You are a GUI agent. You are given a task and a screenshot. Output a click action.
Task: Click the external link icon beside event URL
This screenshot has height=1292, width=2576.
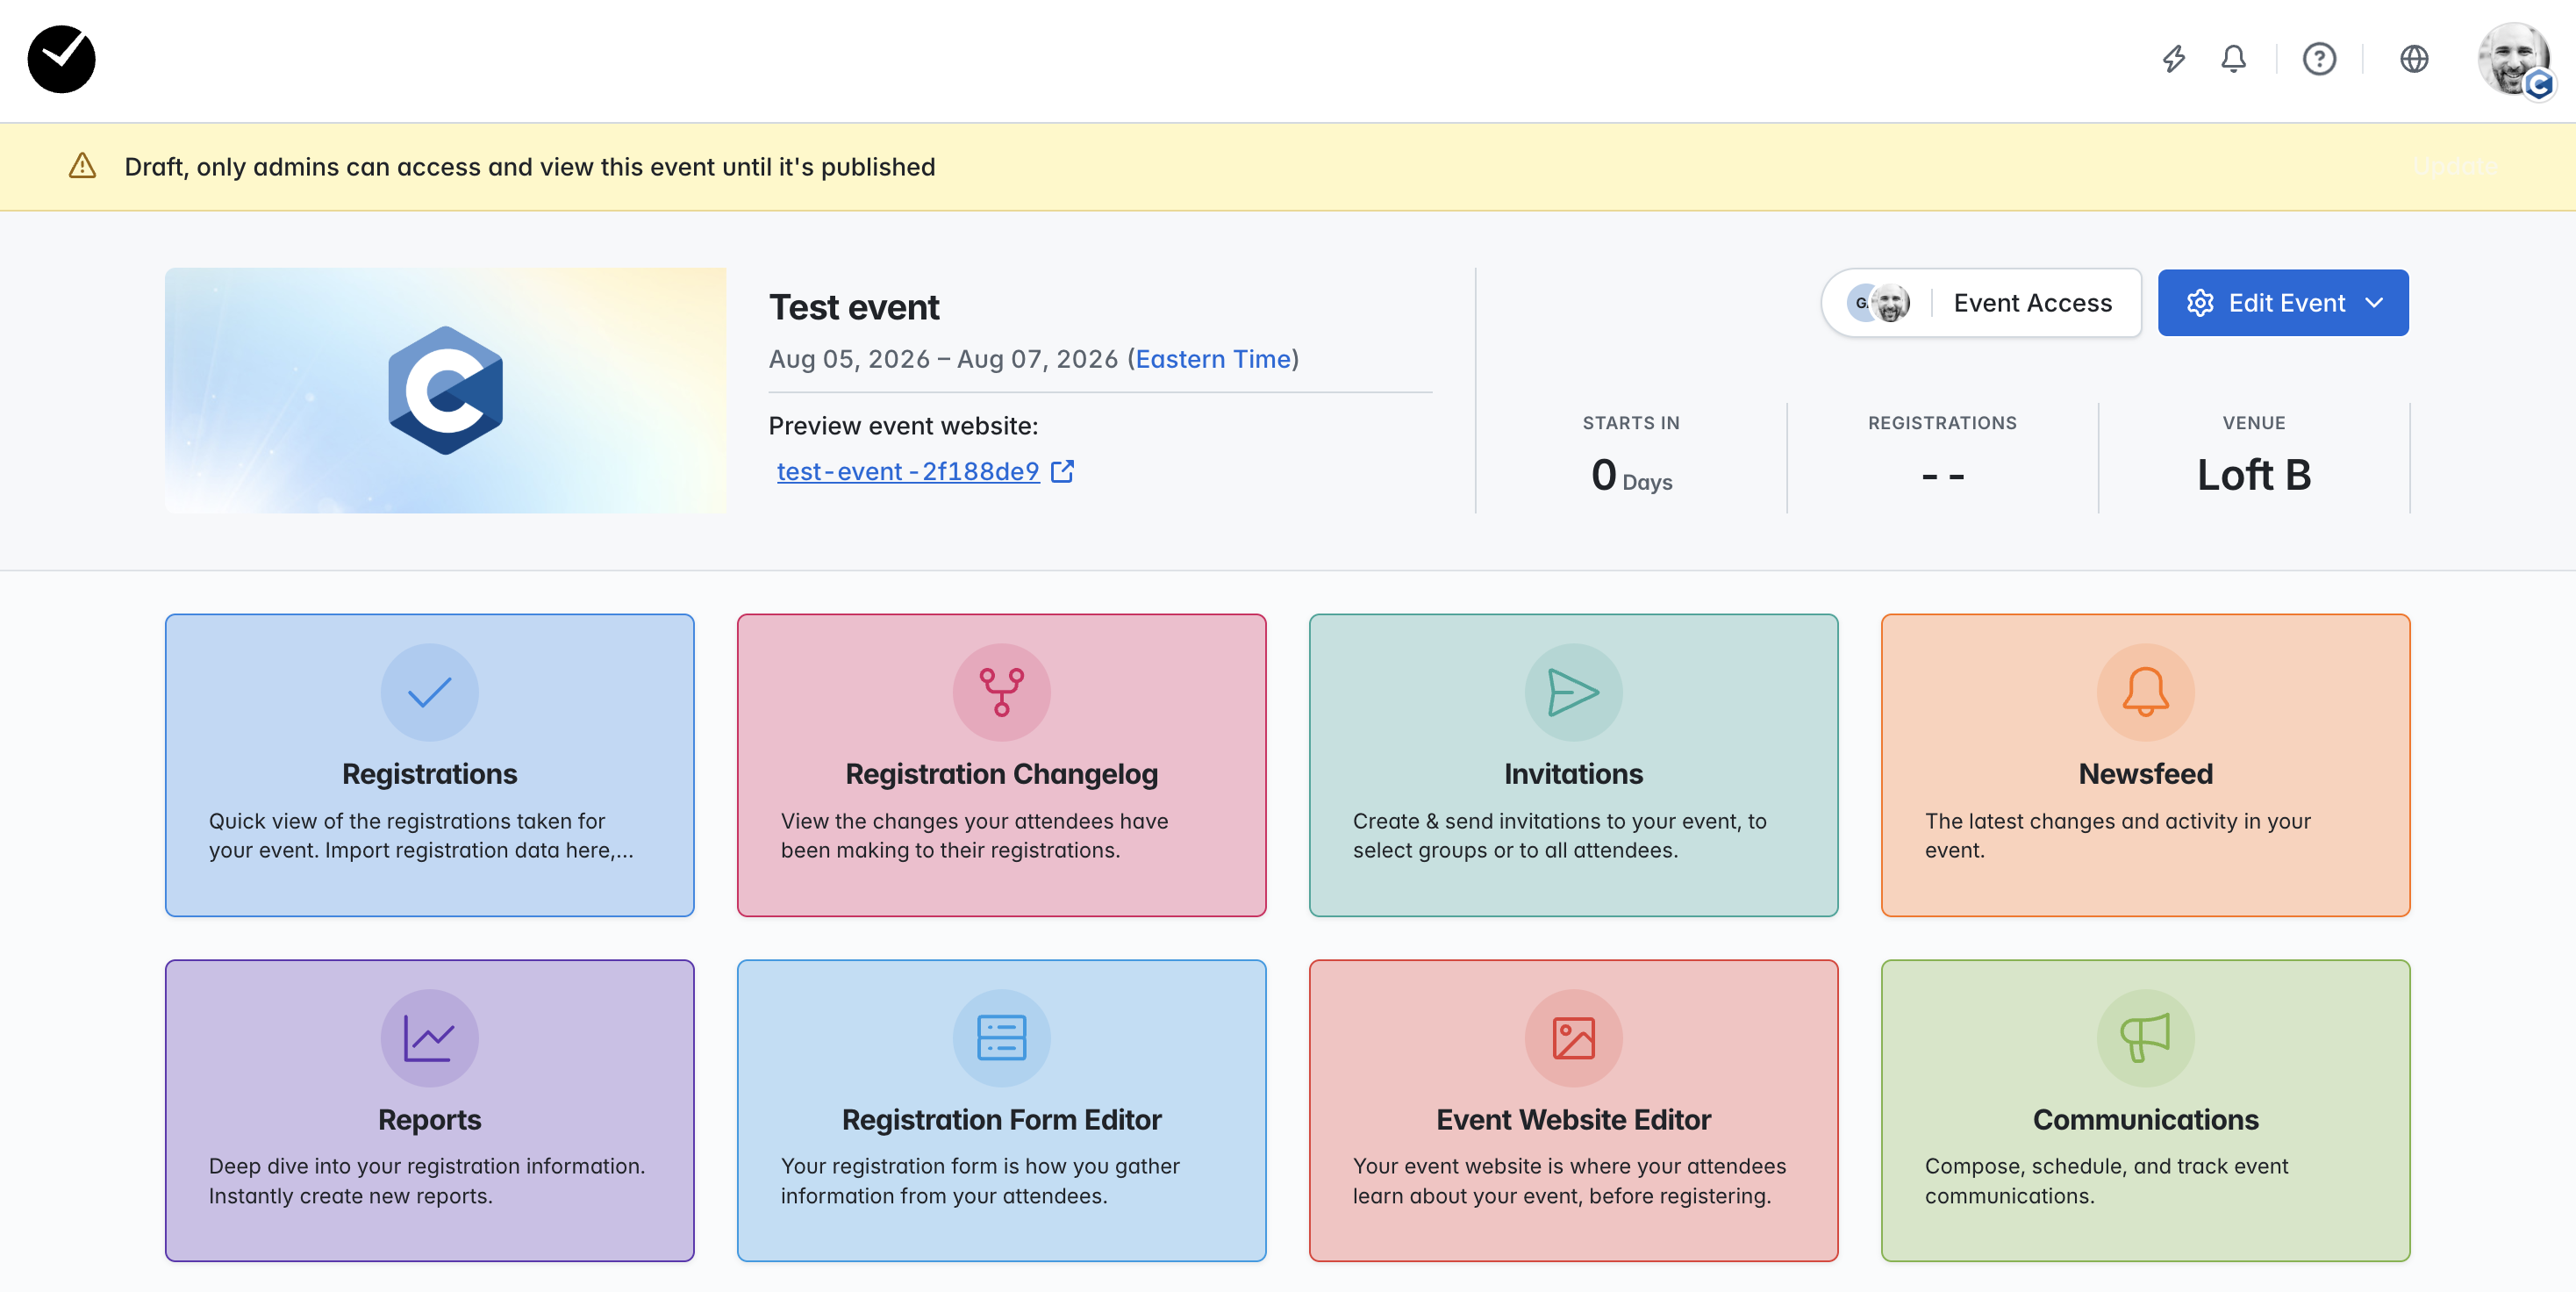tap(1062, 471)
